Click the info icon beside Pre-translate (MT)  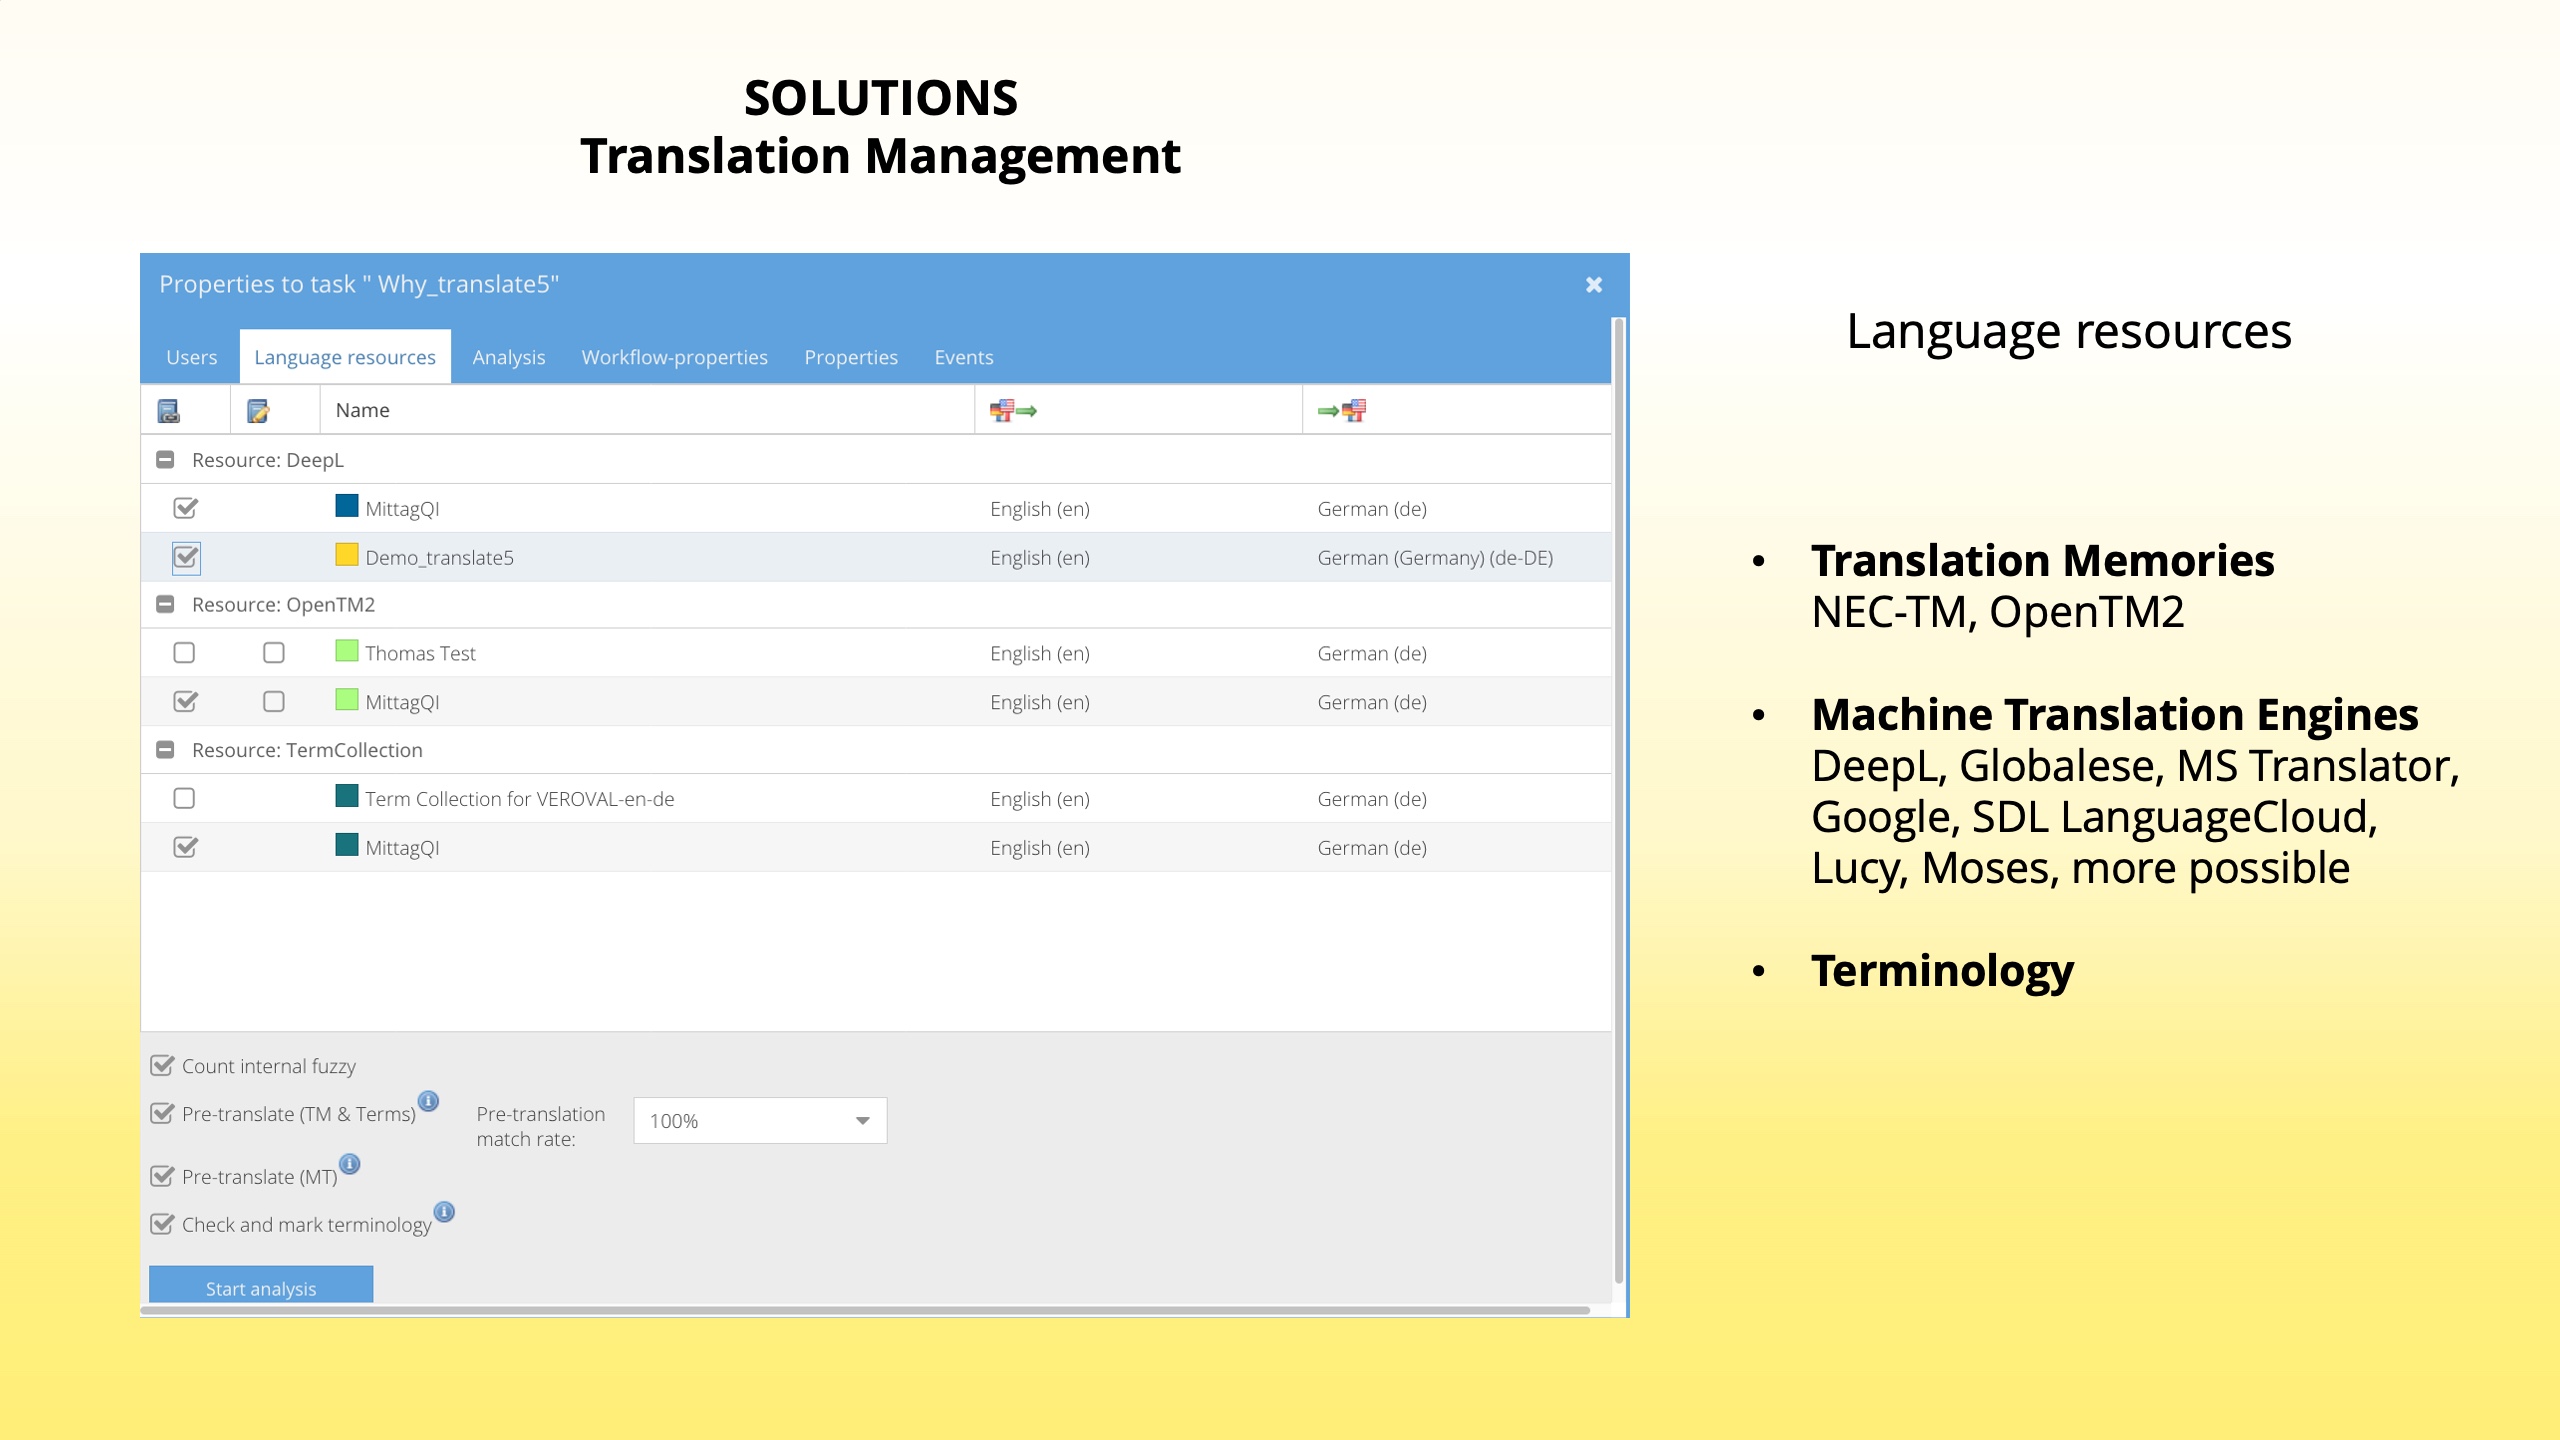point(349,1164)
